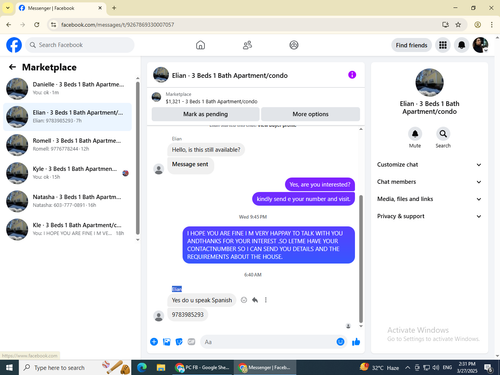Send a thumbs up like
The image size is (500, 375).
(x=356, y=342)
